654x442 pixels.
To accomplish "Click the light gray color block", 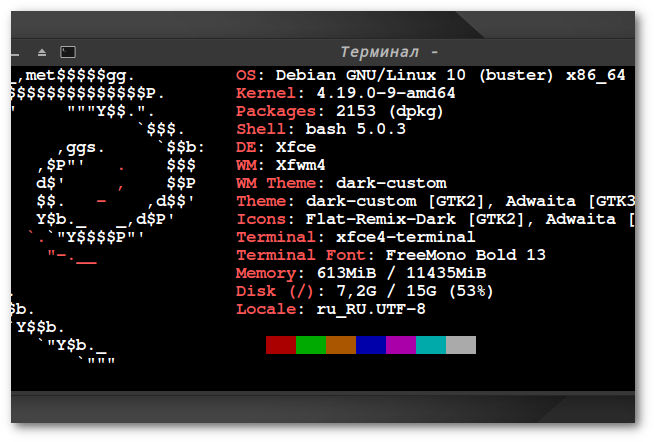I will pos(461,345).
